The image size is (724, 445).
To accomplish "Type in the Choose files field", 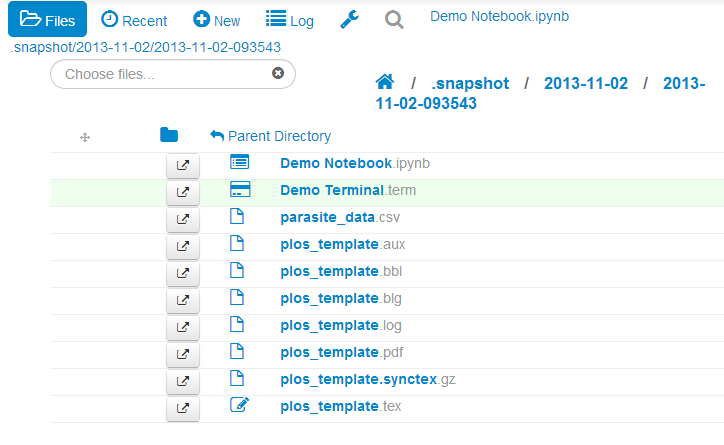I will [160, 74].
